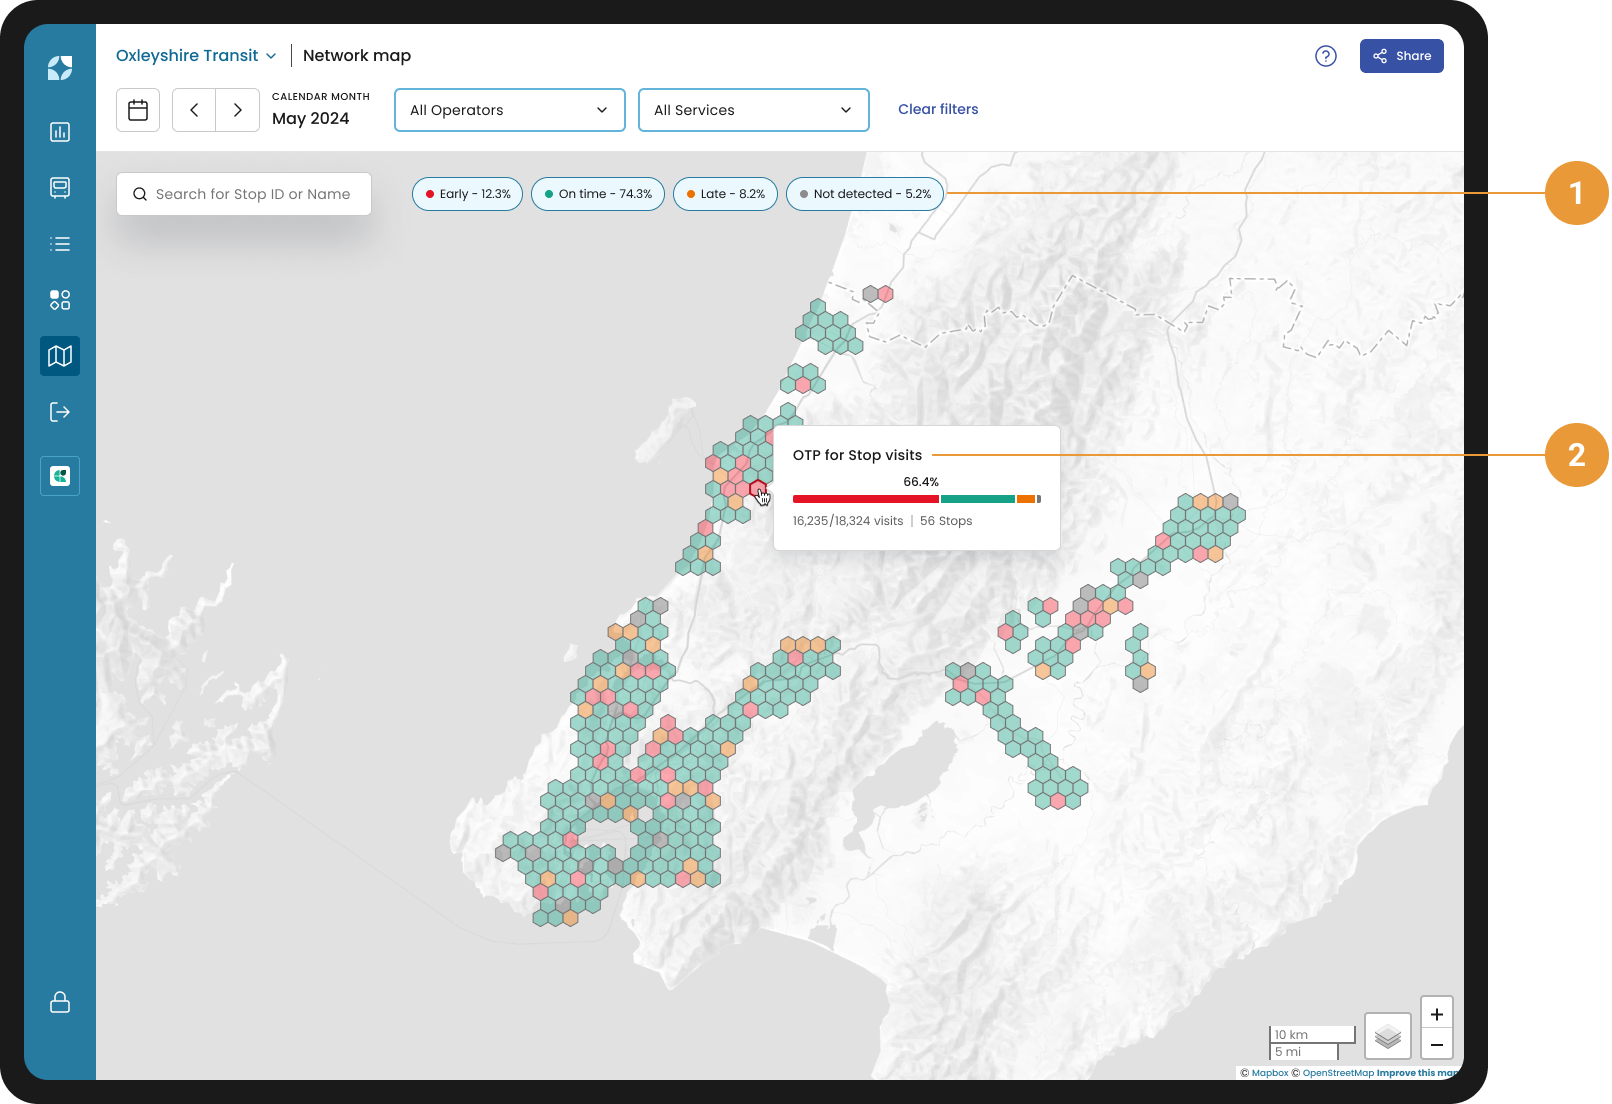Screen dimensions: 1612x1104
Task: Open the All Services dropdown
Action: point(754,110)
